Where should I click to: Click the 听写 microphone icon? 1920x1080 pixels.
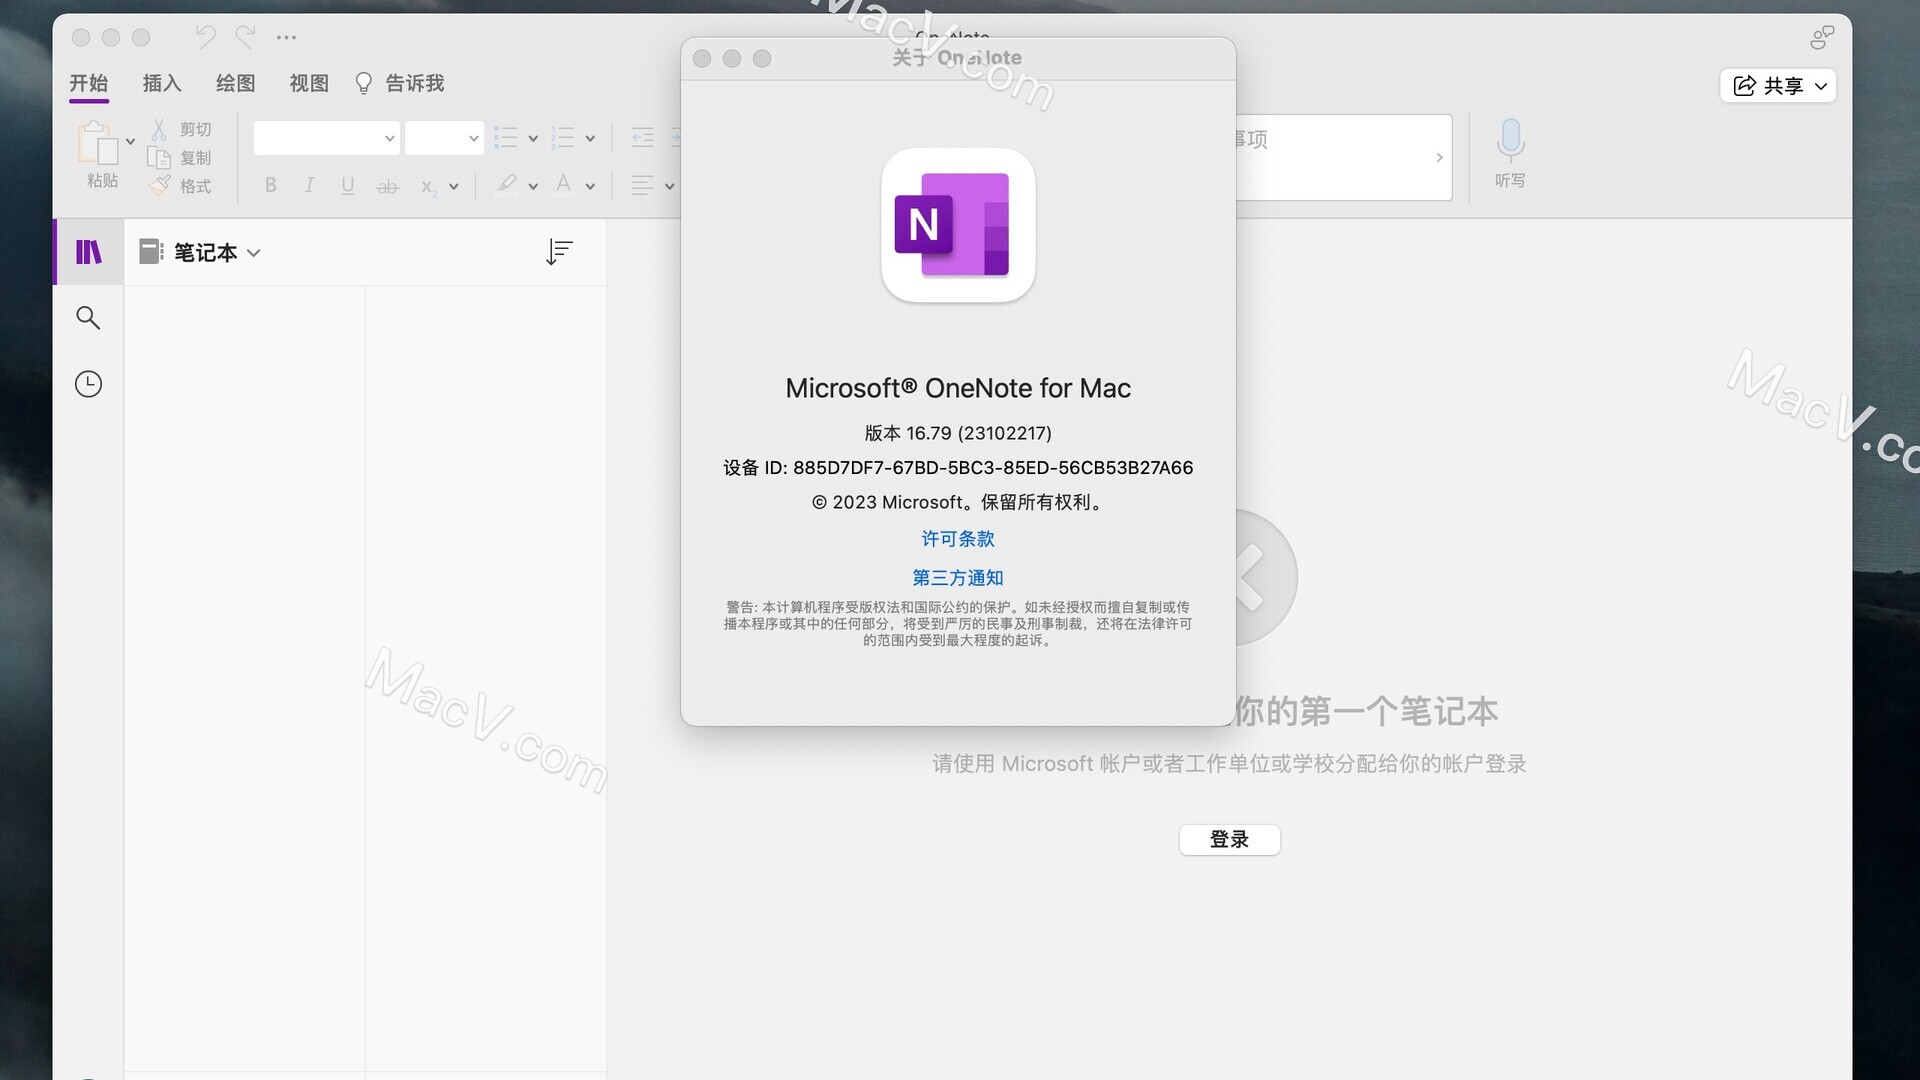pyautogui.click(x=1510, y=141)
